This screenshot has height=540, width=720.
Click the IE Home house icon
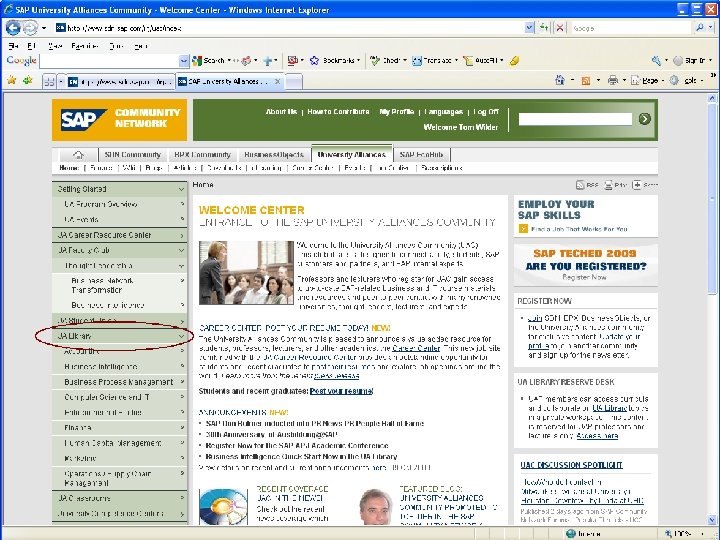click(560, 80)
